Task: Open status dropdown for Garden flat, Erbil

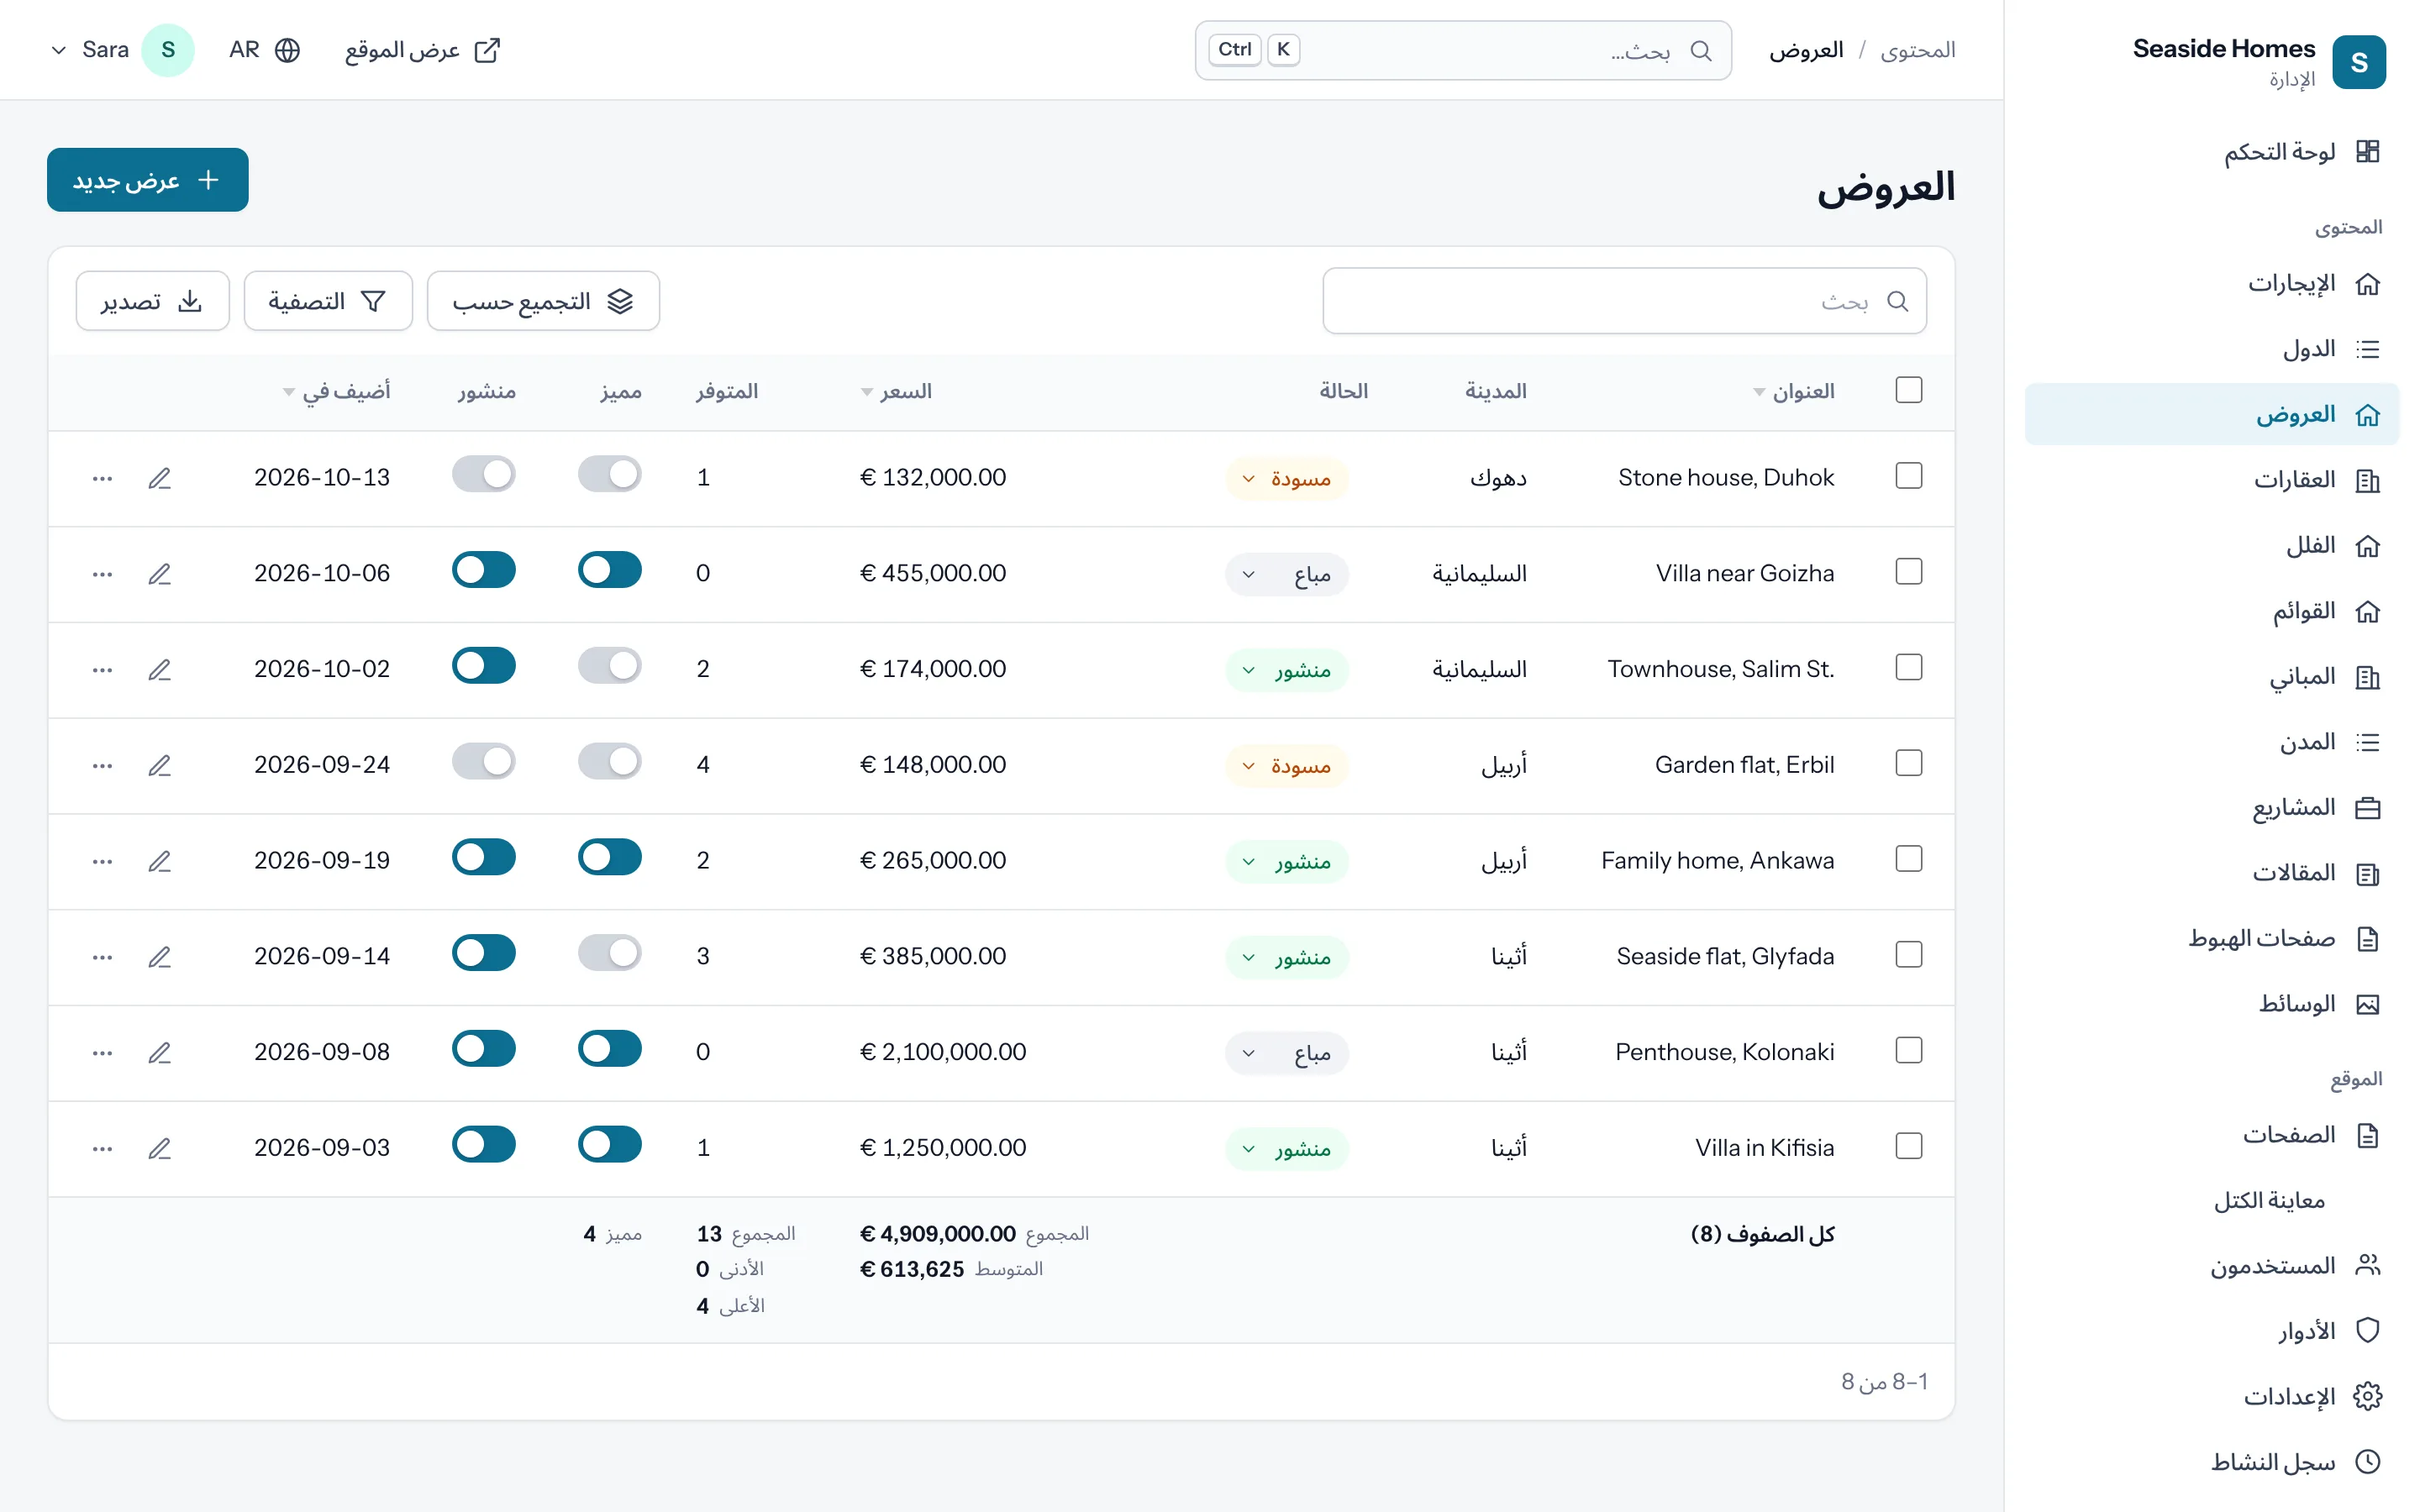Action: coord(1287,766)
